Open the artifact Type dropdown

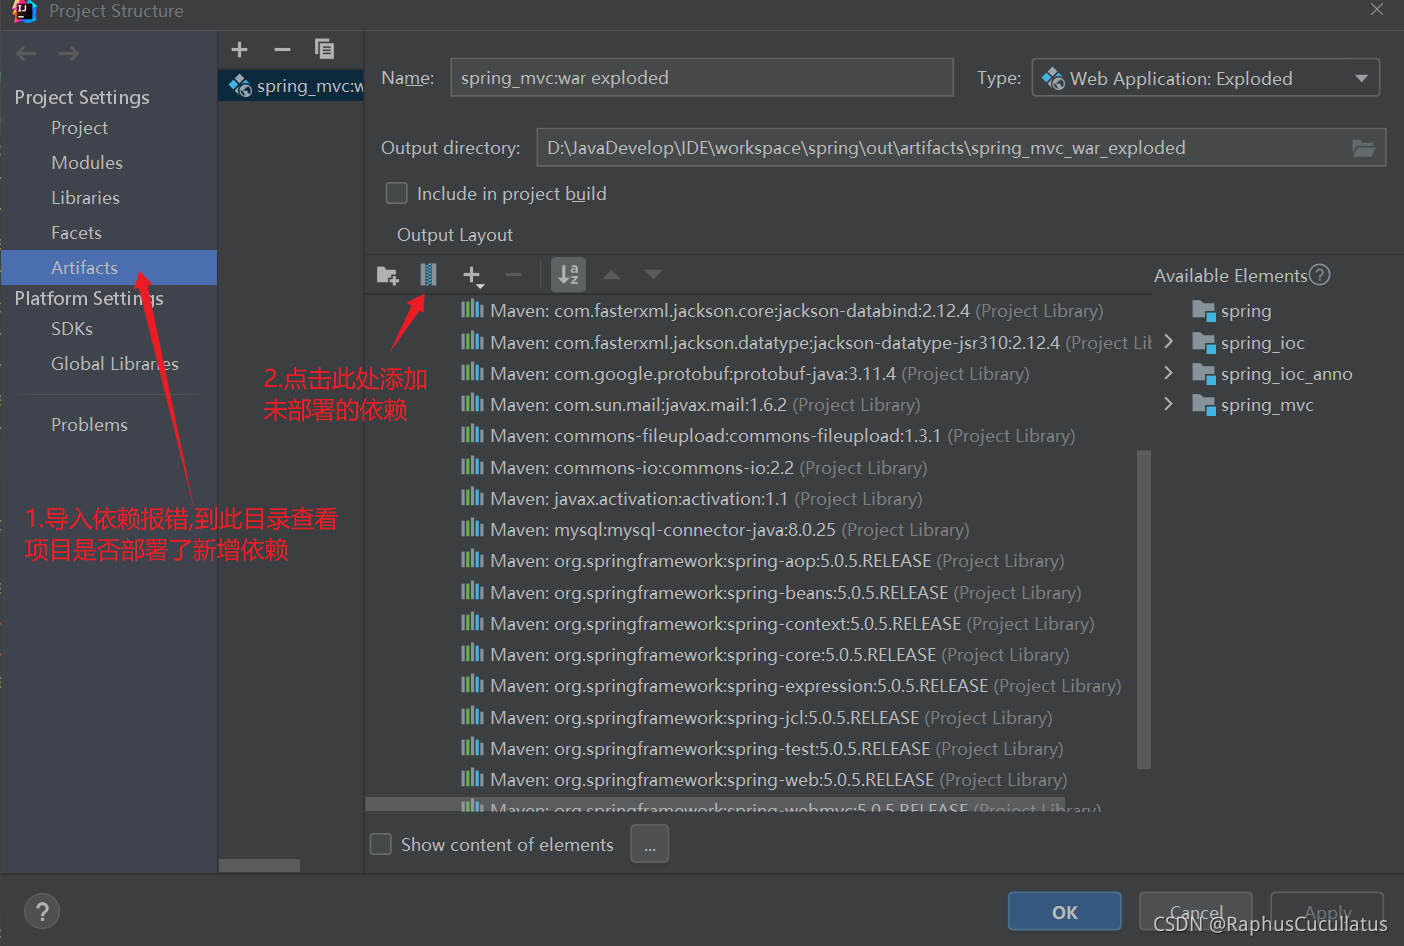[1205, 78]
